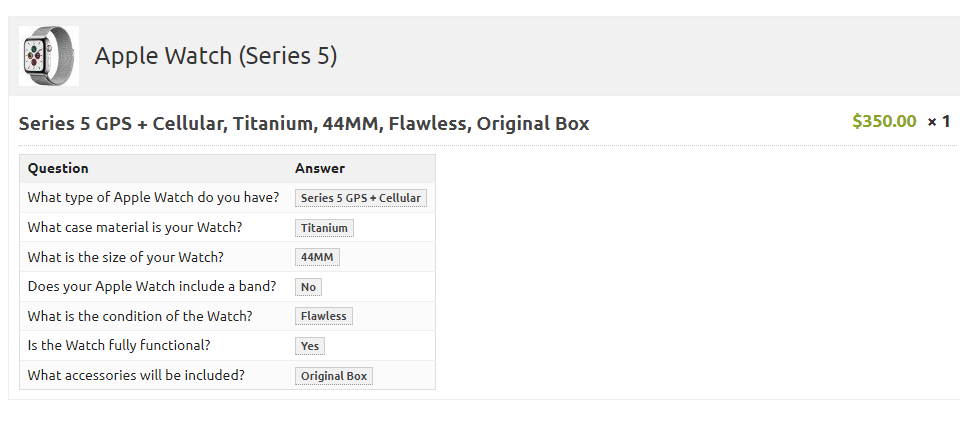Click the 44MM size answer tag
Viewport: 960px width, 444px height.
pos(317,257)
